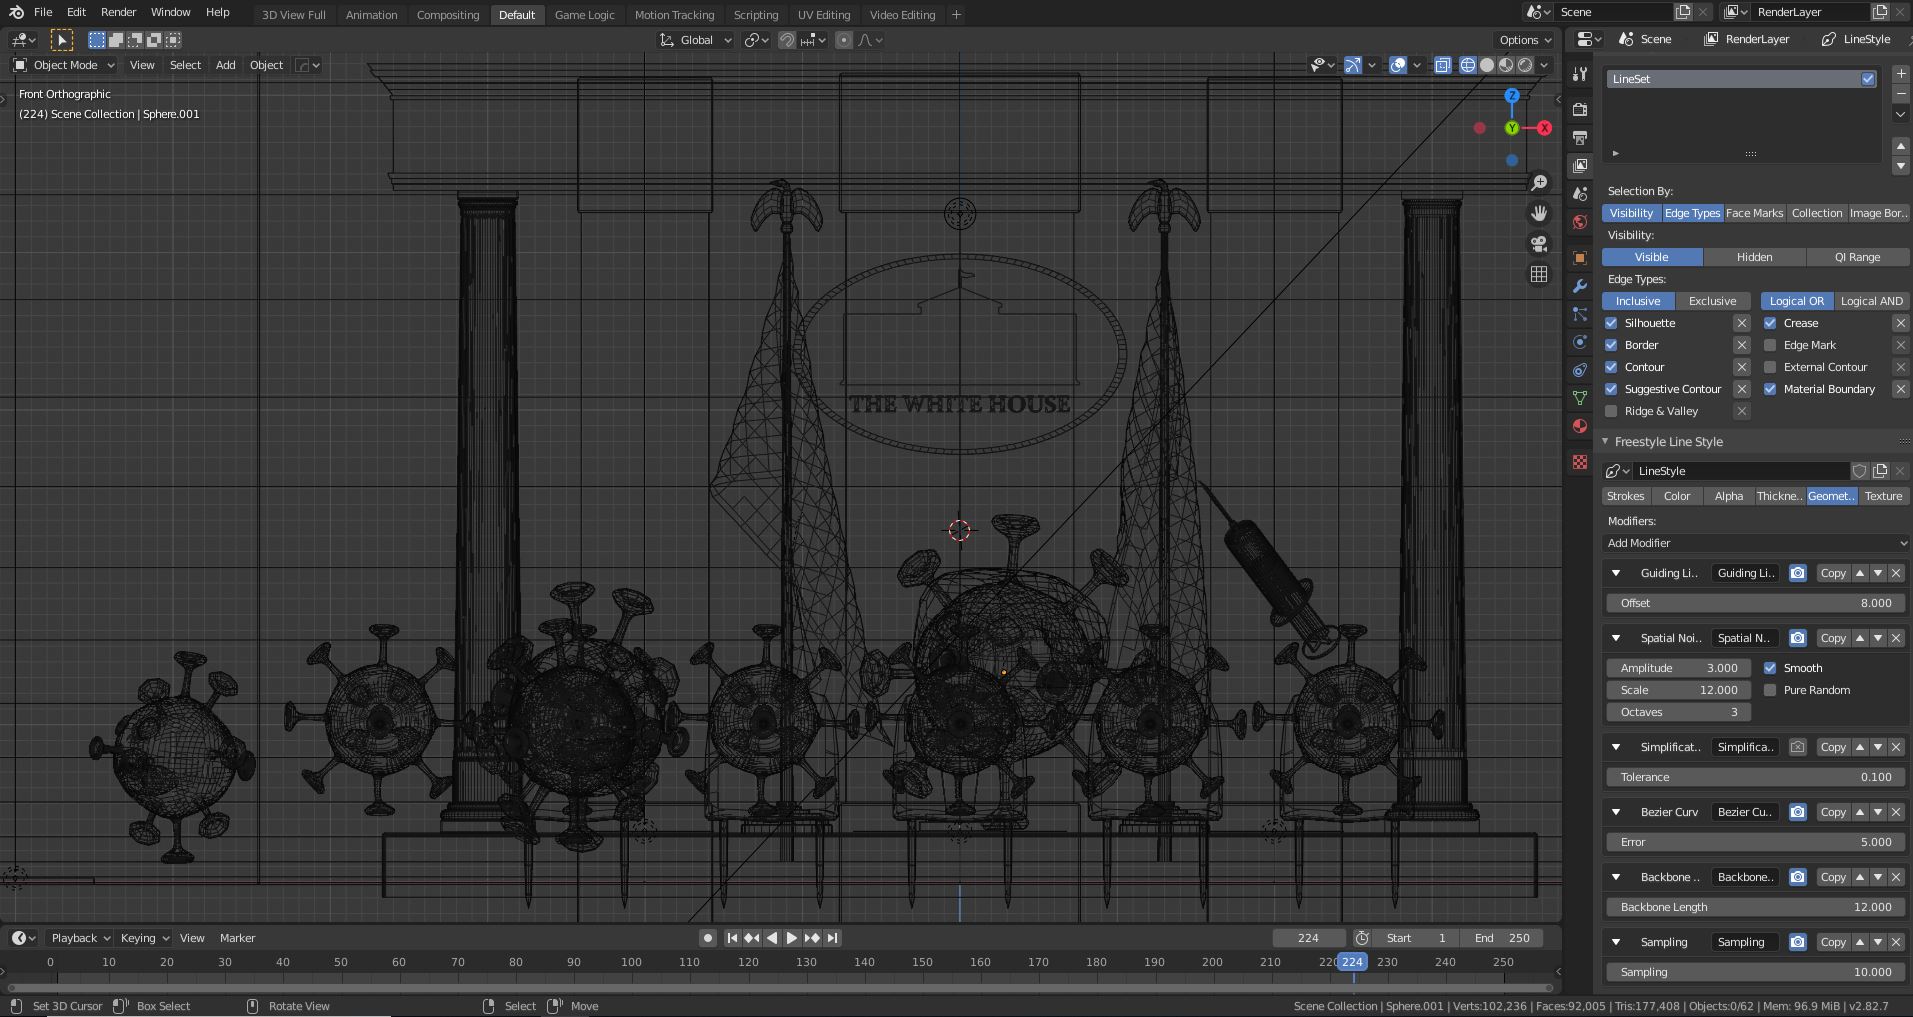Image resolution: width=1913 pixels, height=1017 pixels.
Task: Enable External Contour checkbox
Action: 1770,367
